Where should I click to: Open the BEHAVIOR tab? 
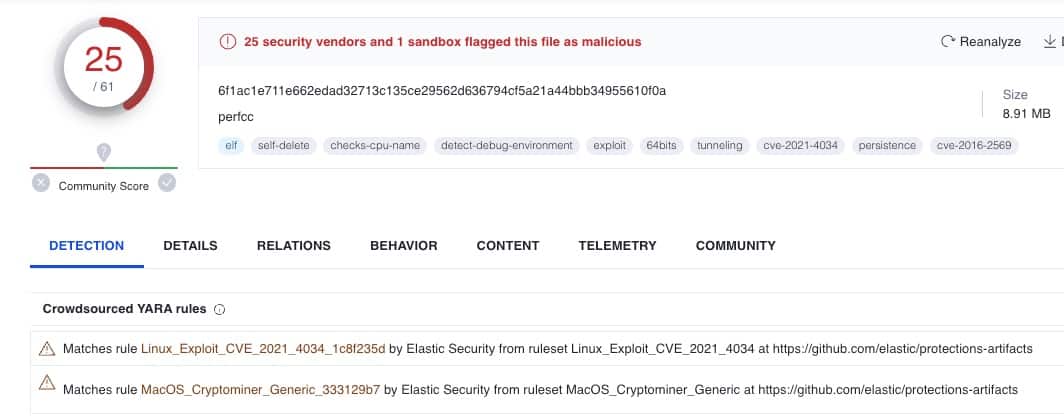pos(403,245)
